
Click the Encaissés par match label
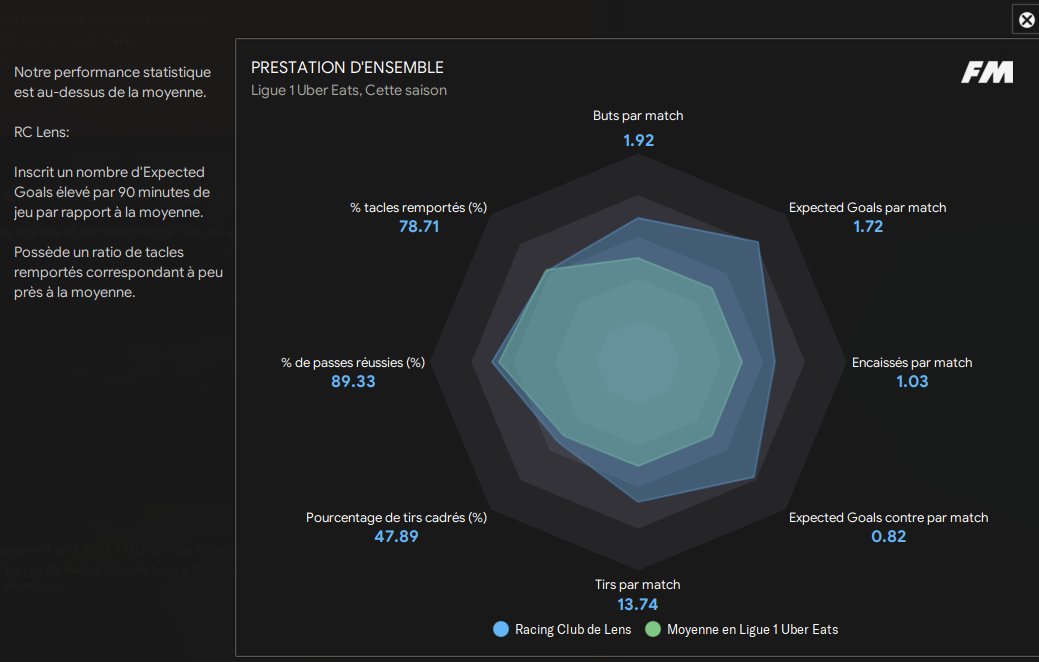911,362
